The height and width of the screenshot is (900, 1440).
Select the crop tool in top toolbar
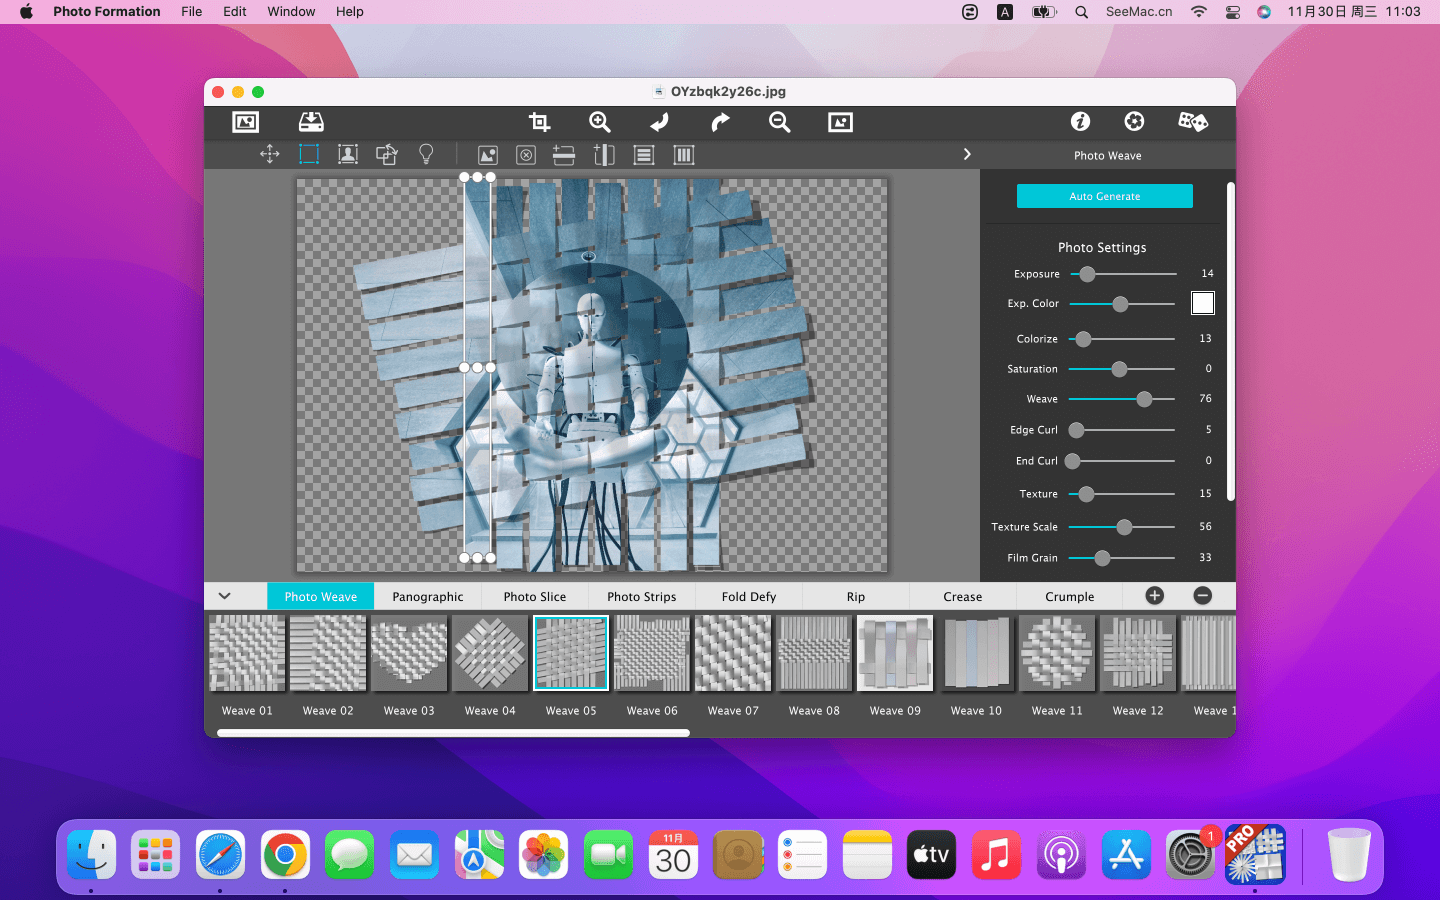coord(539,122)
